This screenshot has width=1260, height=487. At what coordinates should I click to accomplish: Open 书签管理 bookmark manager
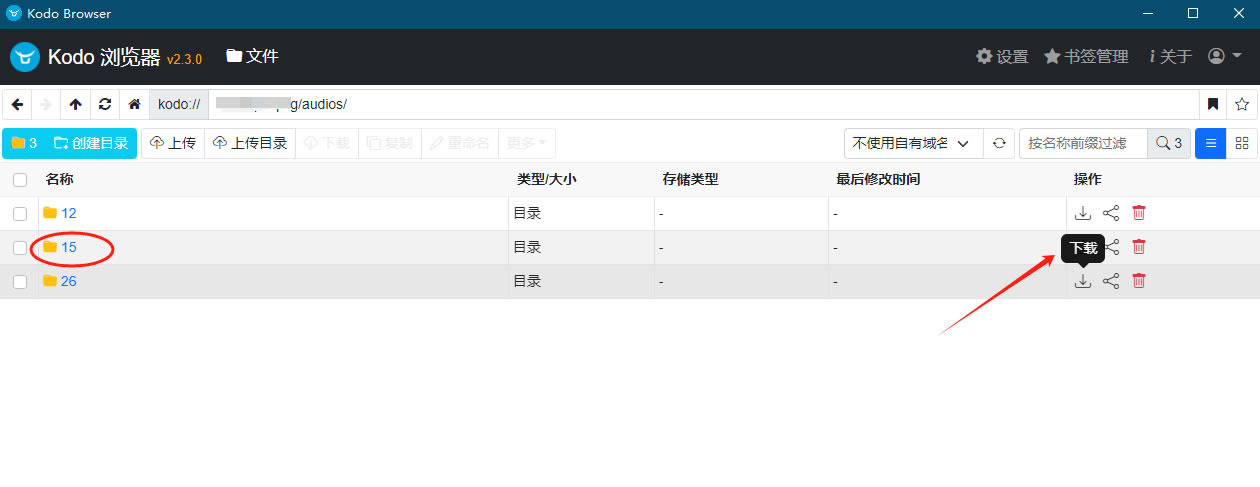pos(1086,57)
